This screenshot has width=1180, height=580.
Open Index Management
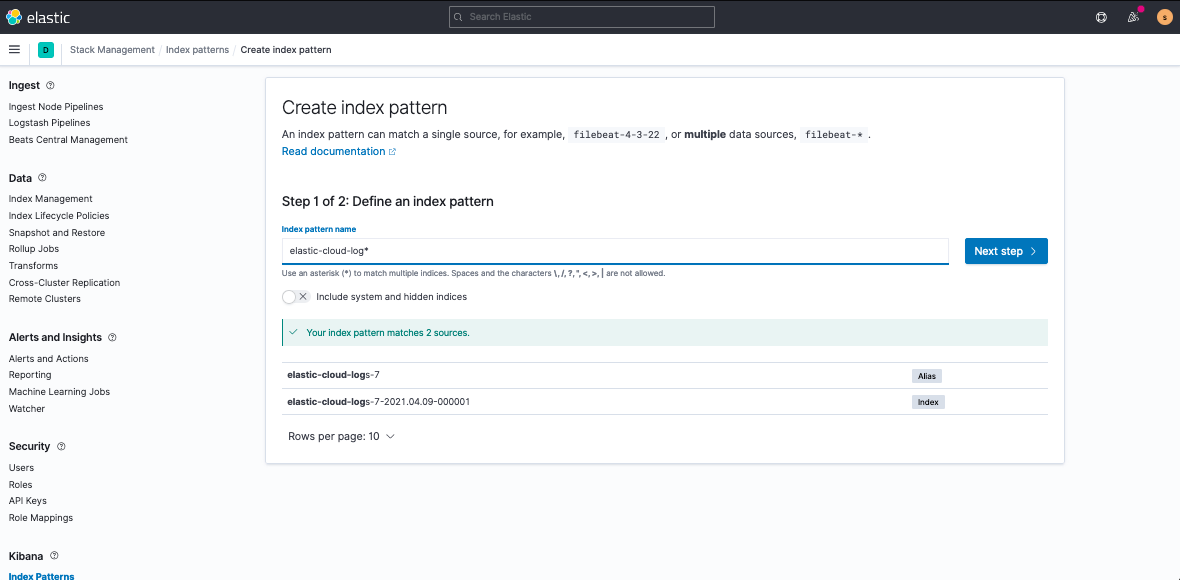click(x=51, y=199)
